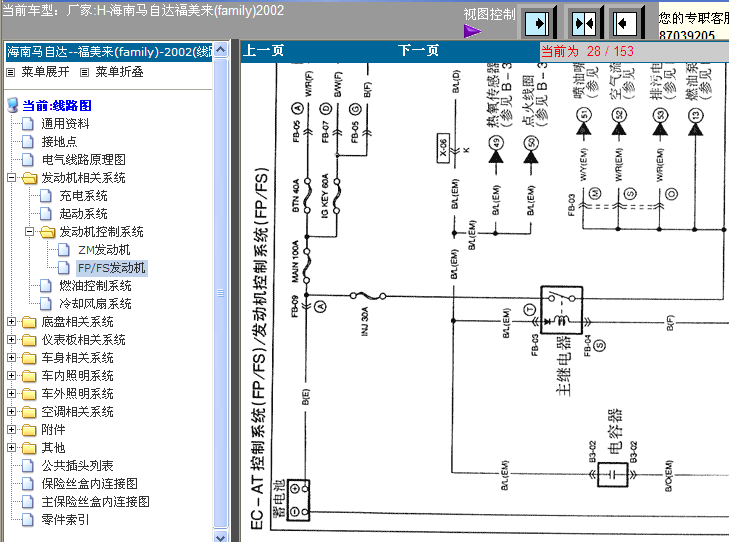Collapse the 发动机相关系统 tree node
This screenshot has height=542, width=729.
pyautogui.click(x=12, y=178)
